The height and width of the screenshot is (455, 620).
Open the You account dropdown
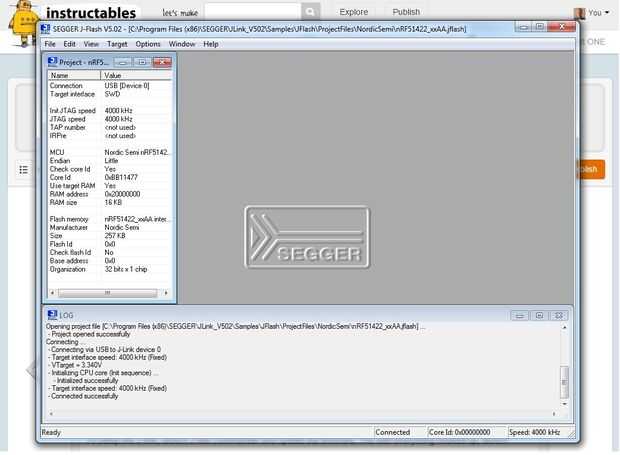pos(598,13)
